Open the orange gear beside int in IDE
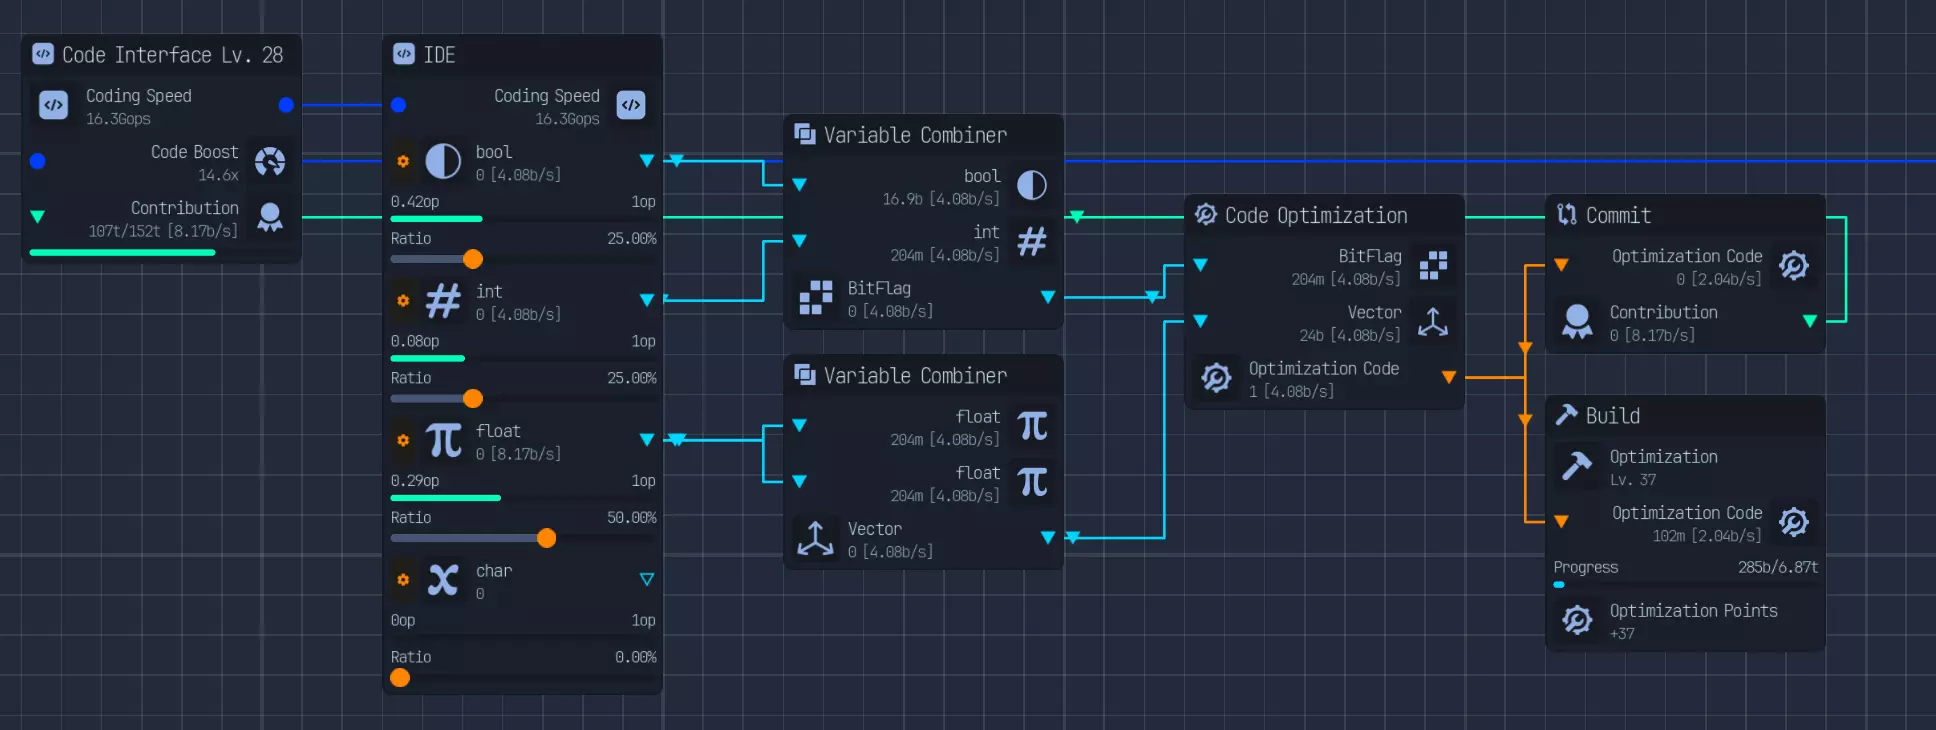 [x=403, y=300]
